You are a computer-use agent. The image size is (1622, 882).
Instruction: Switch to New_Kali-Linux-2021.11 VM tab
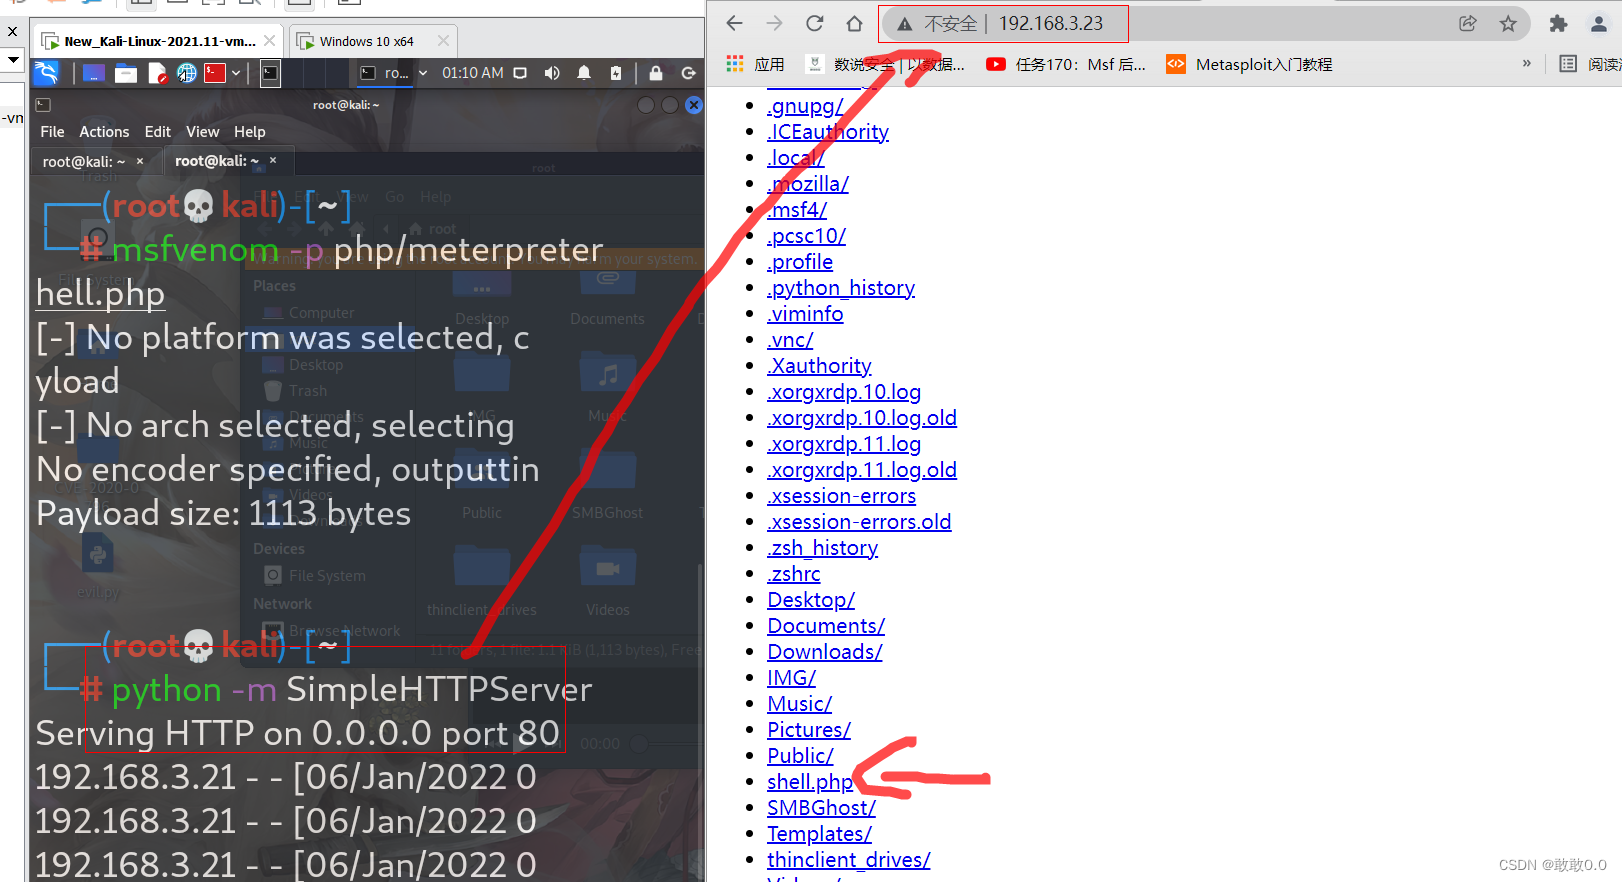(x=160, y=41)
